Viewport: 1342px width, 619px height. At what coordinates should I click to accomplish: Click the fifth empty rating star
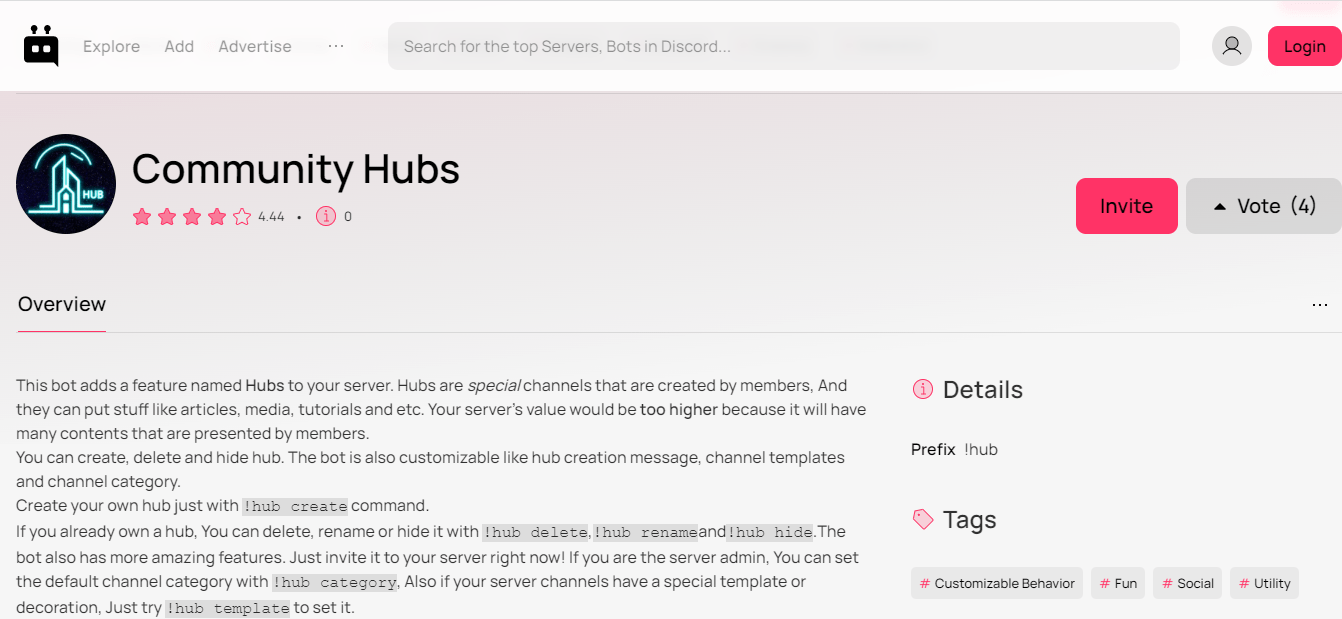click(x=242, y=217)
